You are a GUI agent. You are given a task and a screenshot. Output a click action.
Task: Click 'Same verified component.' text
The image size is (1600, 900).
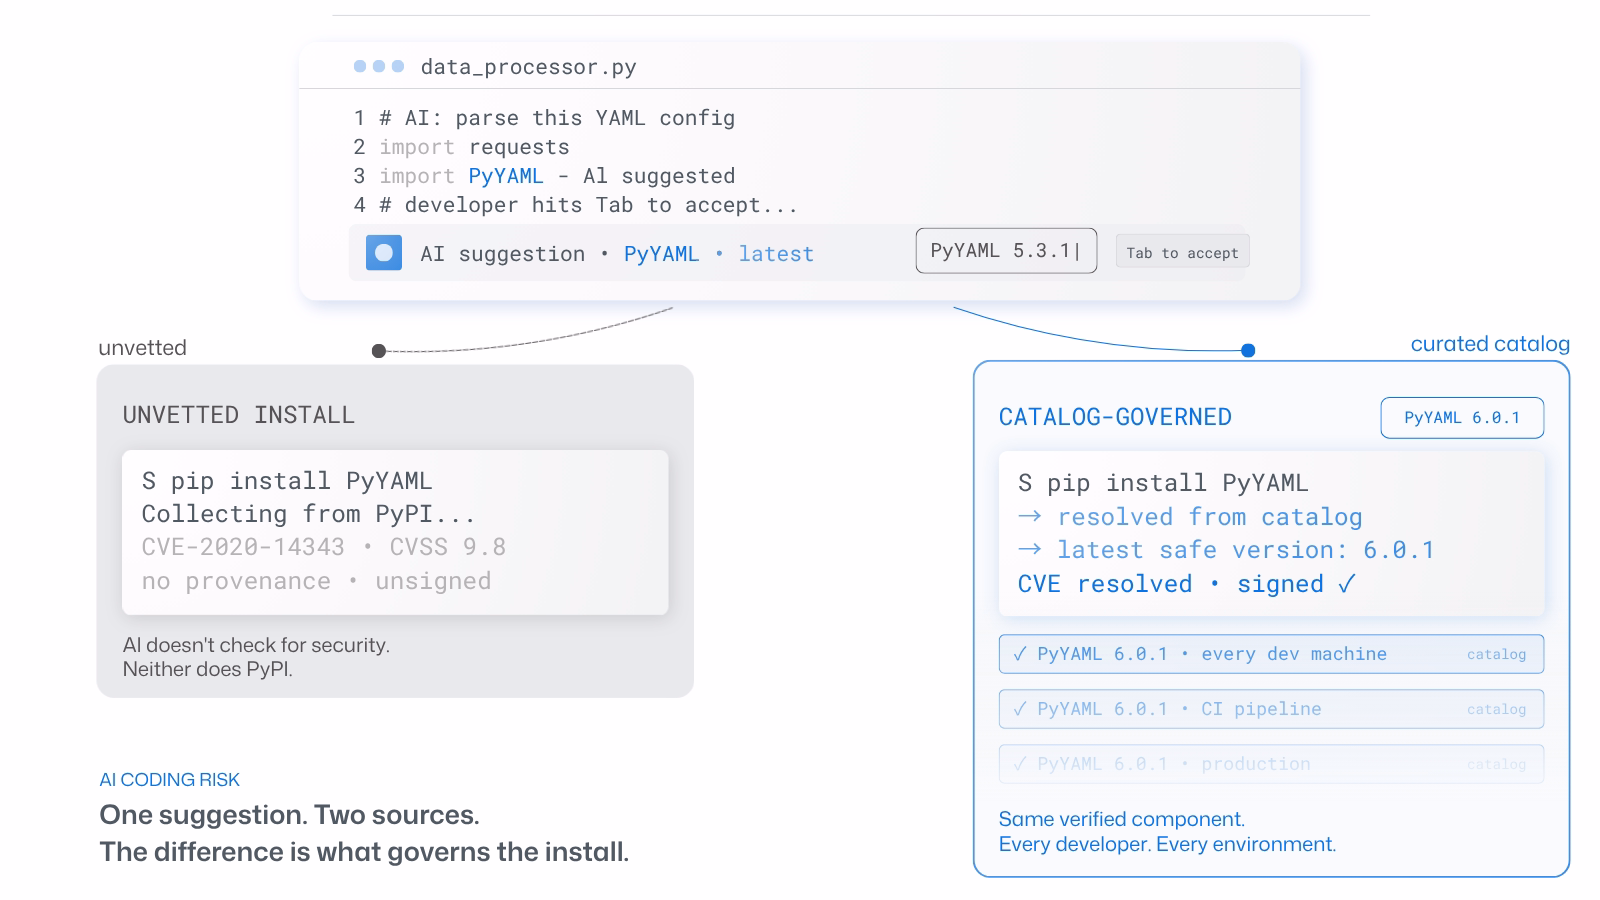click(x=1121, y=819)
